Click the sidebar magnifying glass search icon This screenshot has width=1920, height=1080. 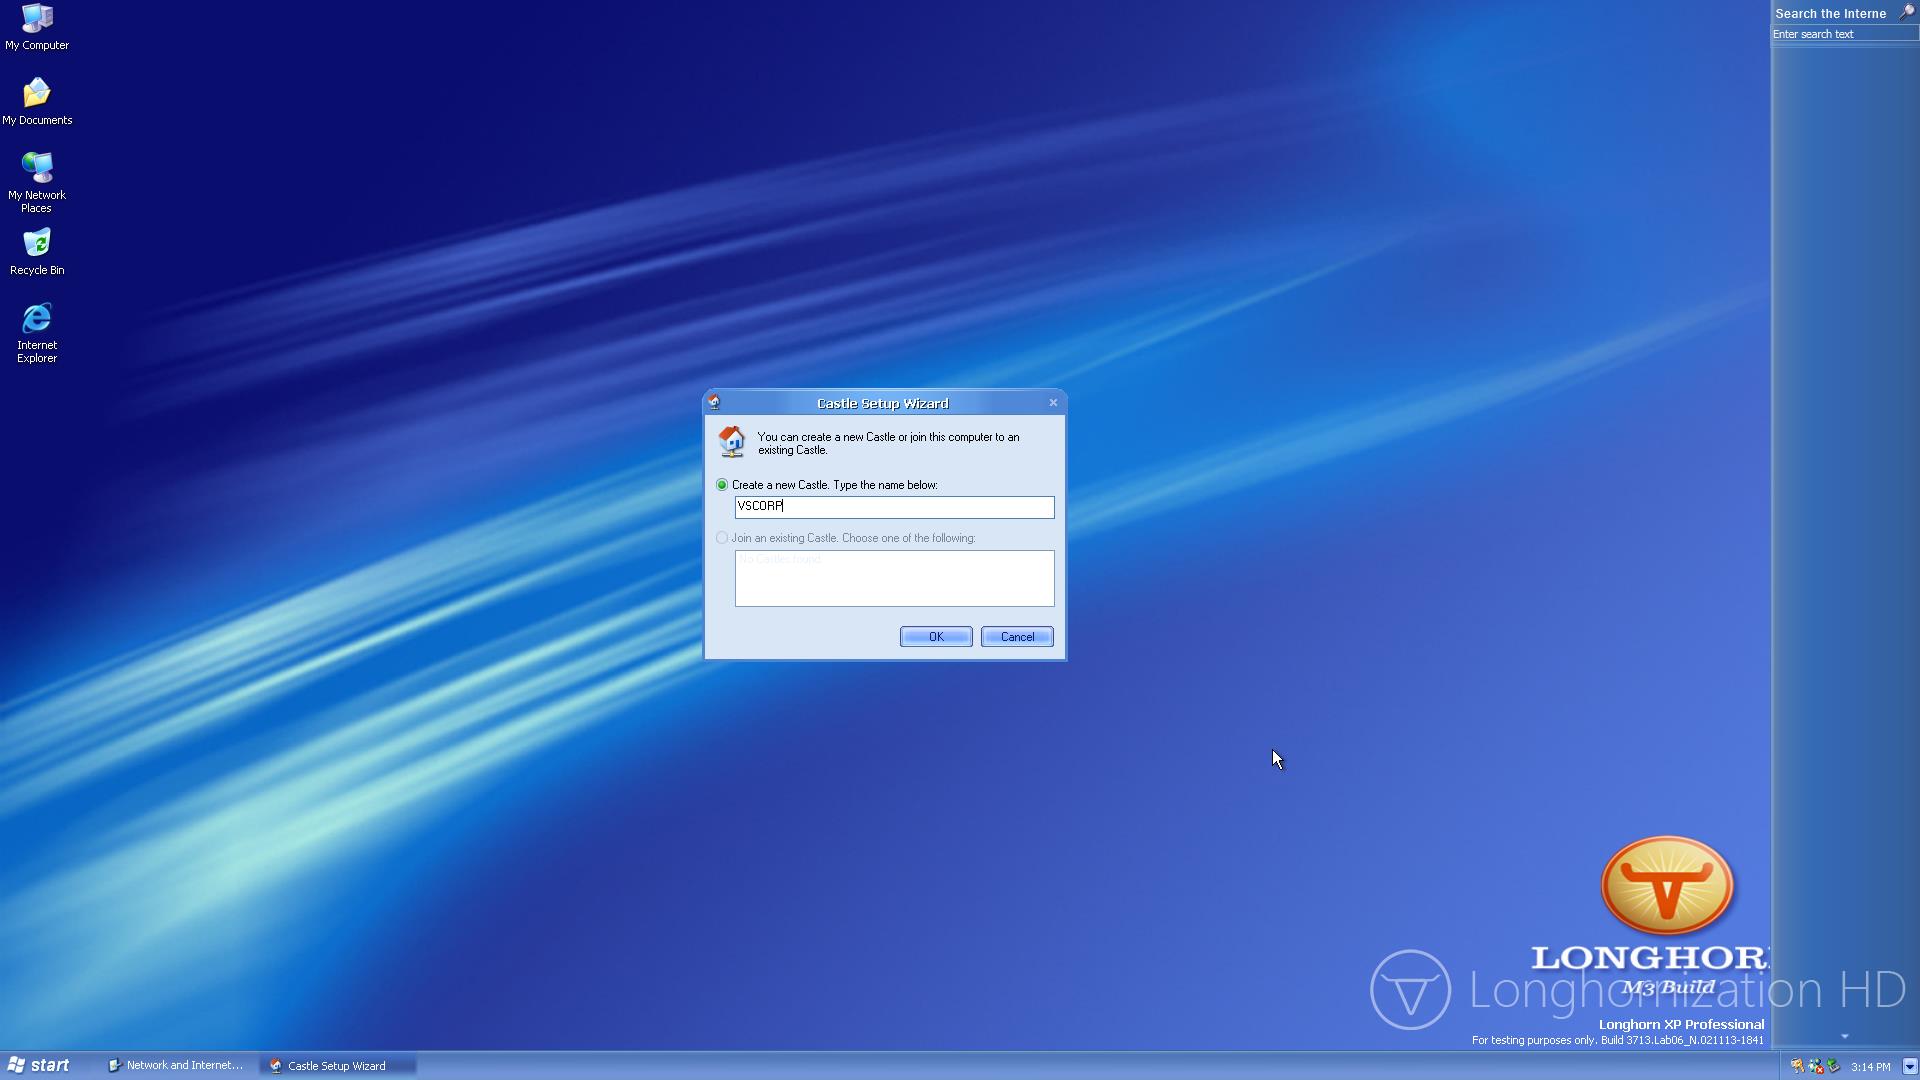[1906, 13]
